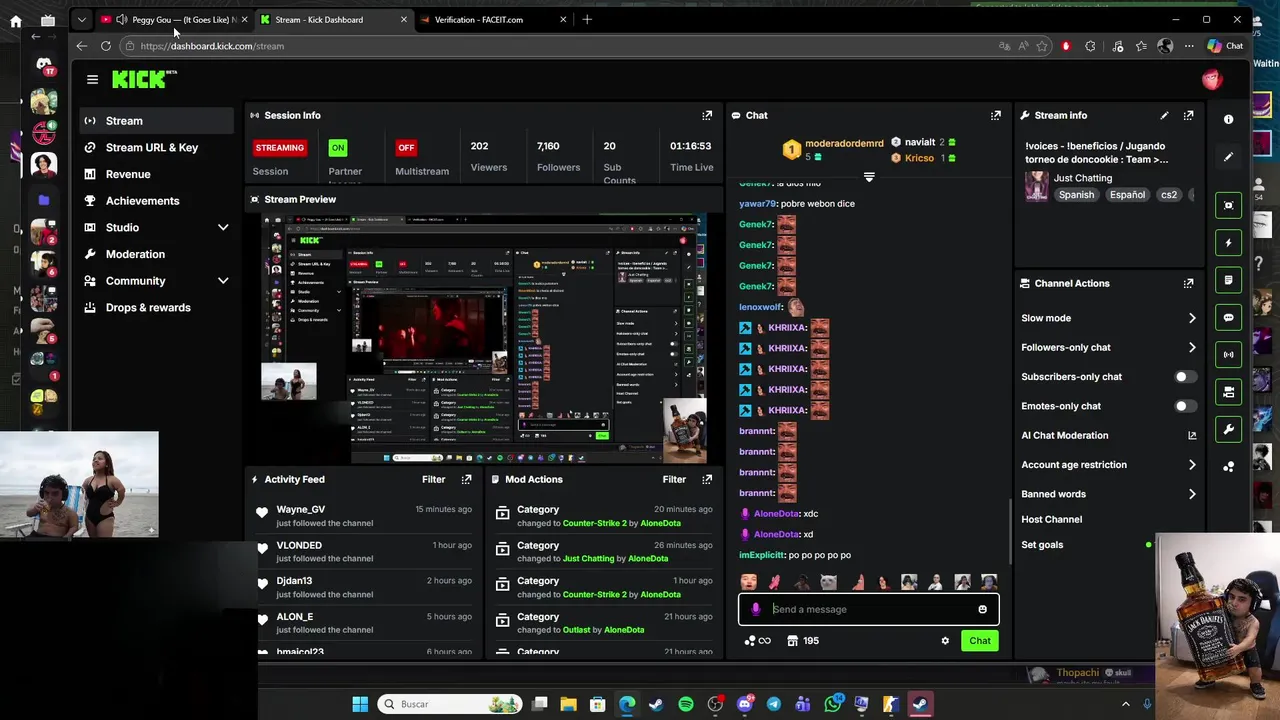
Task: Open Telegram from the taskbar
Action: [x=773, y=704]
